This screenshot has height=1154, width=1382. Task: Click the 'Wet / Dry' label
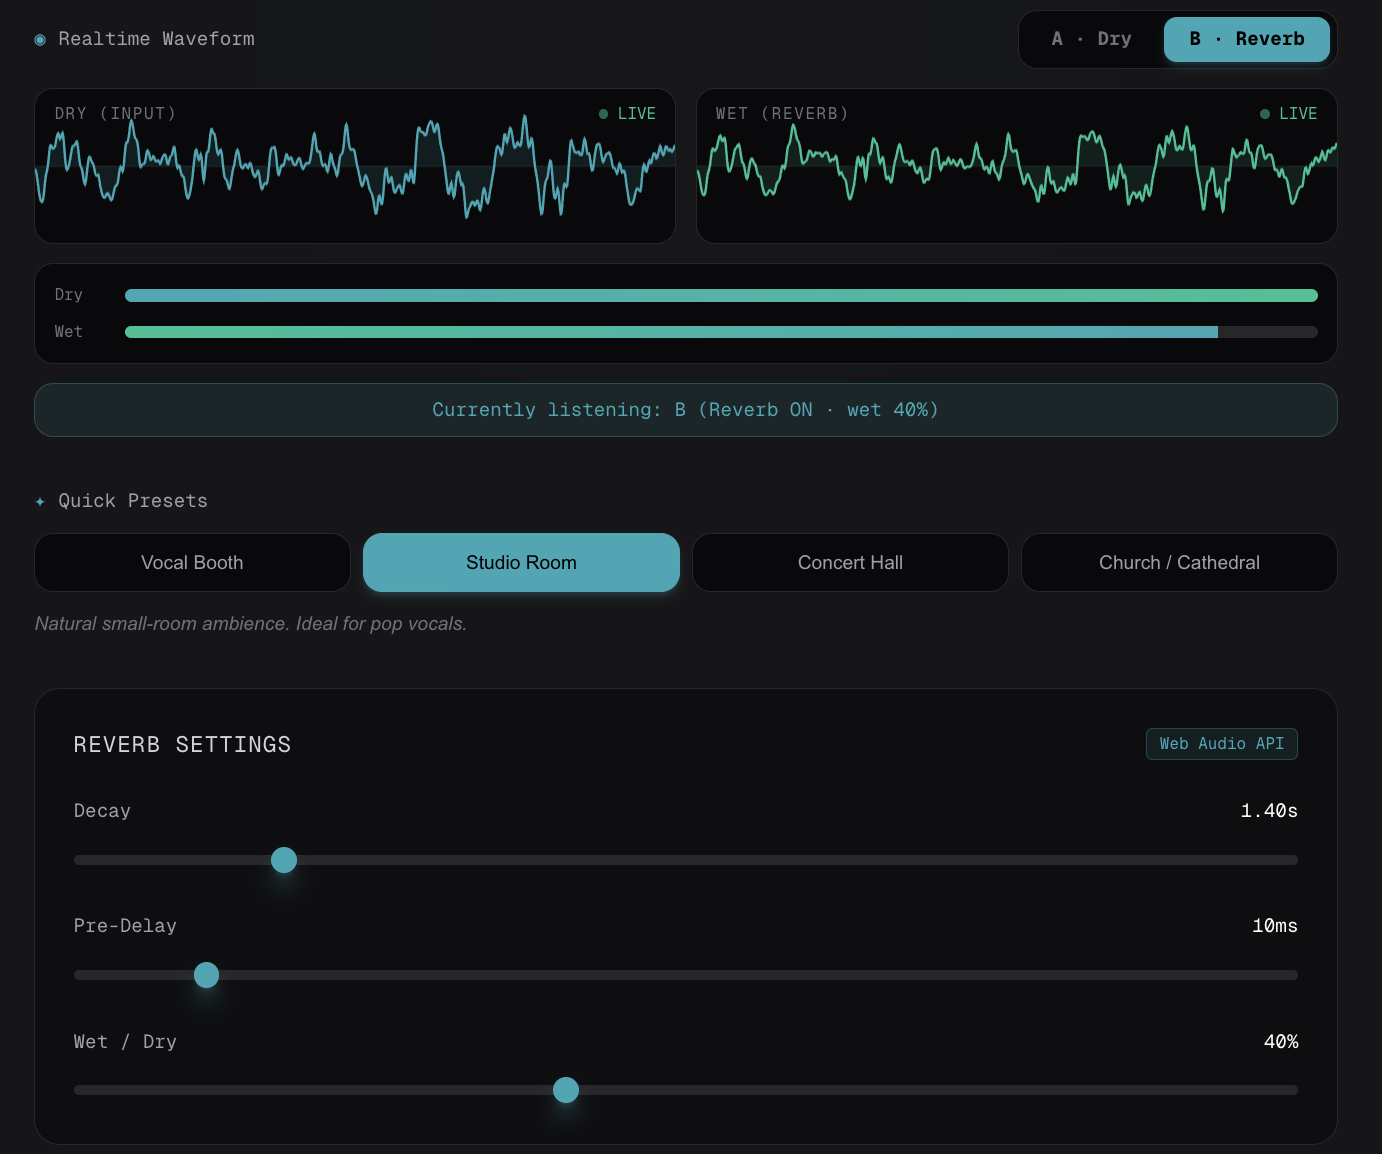pos(125,1042)
